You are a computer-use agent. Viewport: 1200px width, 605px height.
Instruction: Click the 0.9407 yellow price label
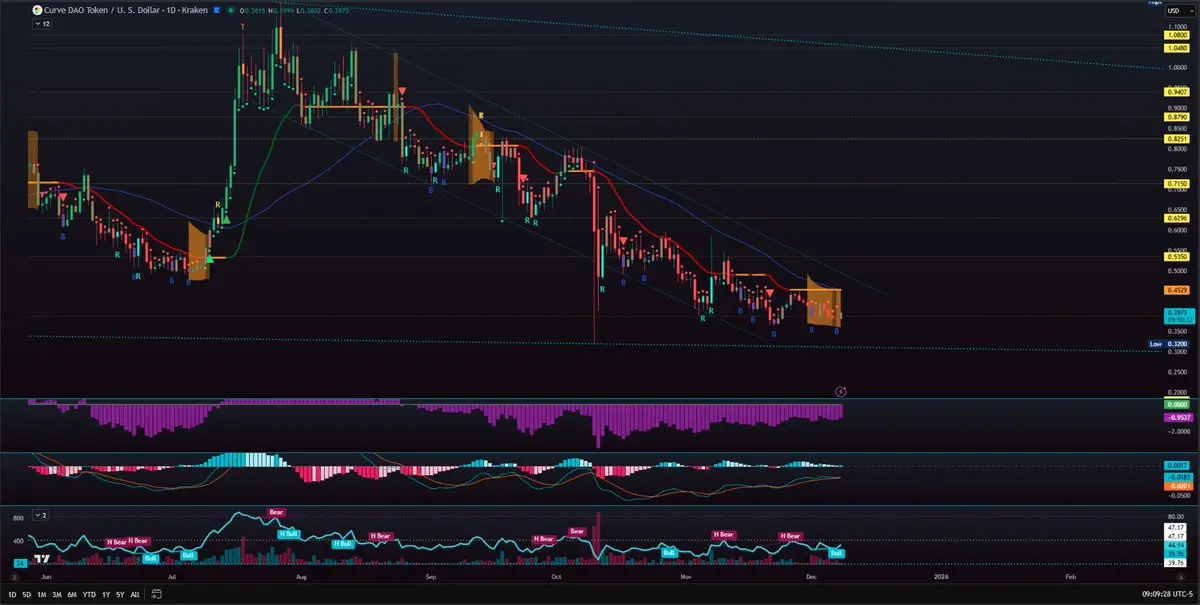pos(1176,92)
